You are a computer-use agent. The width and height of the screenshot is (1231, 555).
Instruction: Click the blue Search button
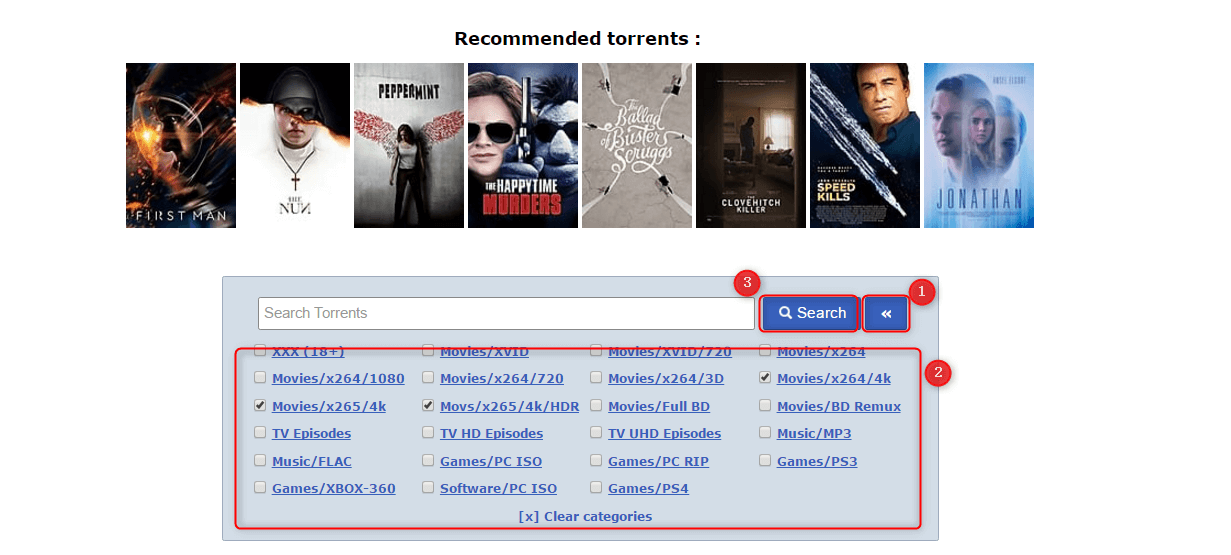(x=811, y=313)
